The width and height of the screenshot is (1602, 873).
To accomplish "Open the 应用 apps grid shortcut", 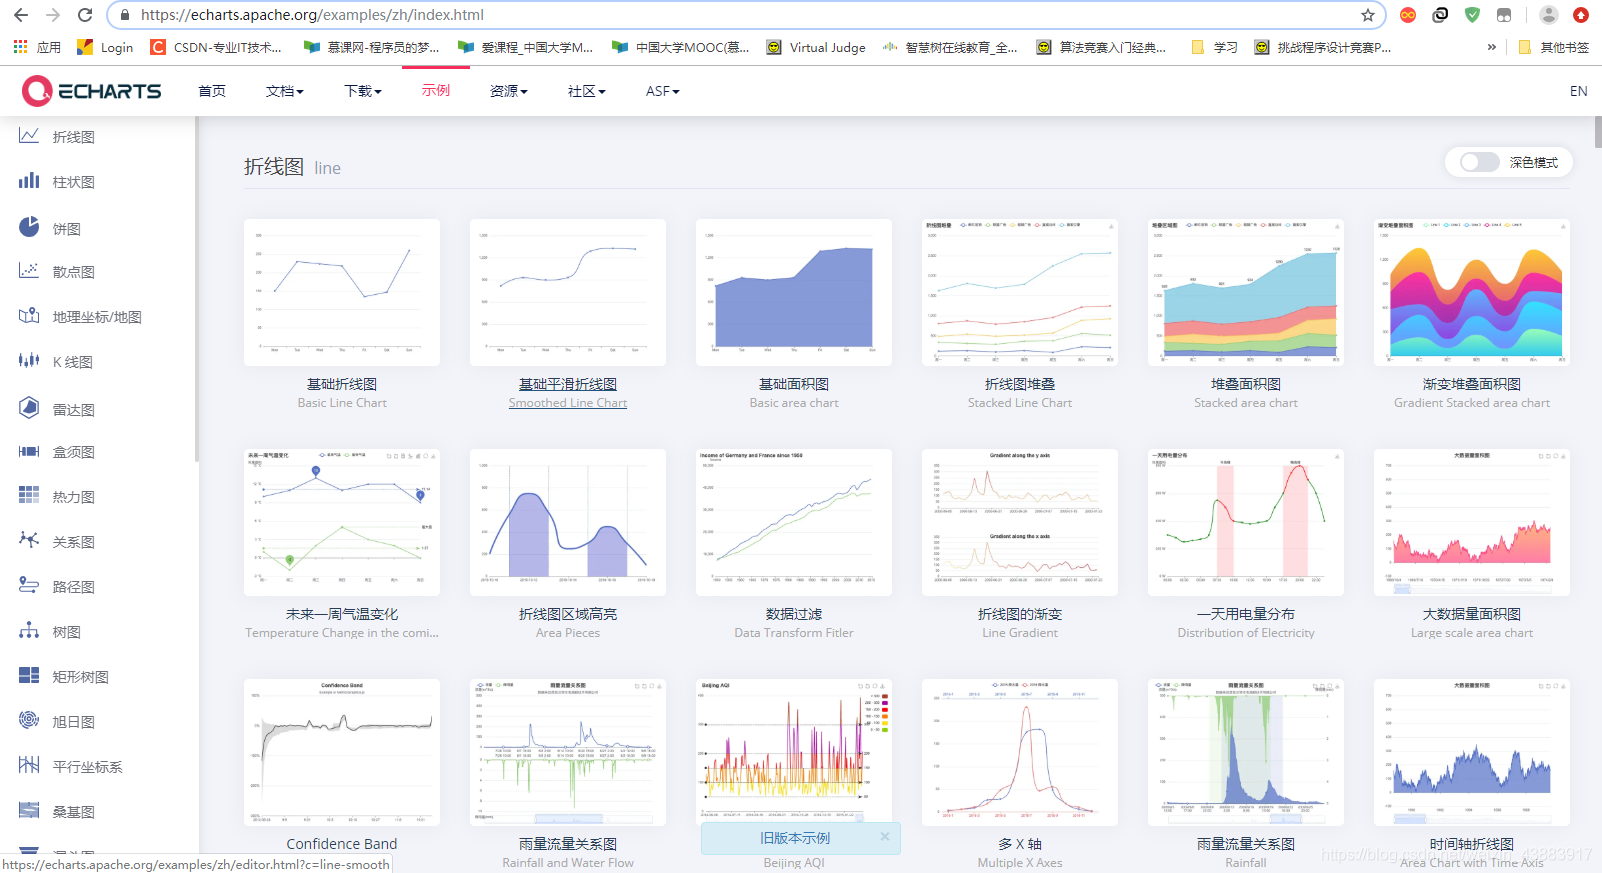I will (x=37, y=47).
